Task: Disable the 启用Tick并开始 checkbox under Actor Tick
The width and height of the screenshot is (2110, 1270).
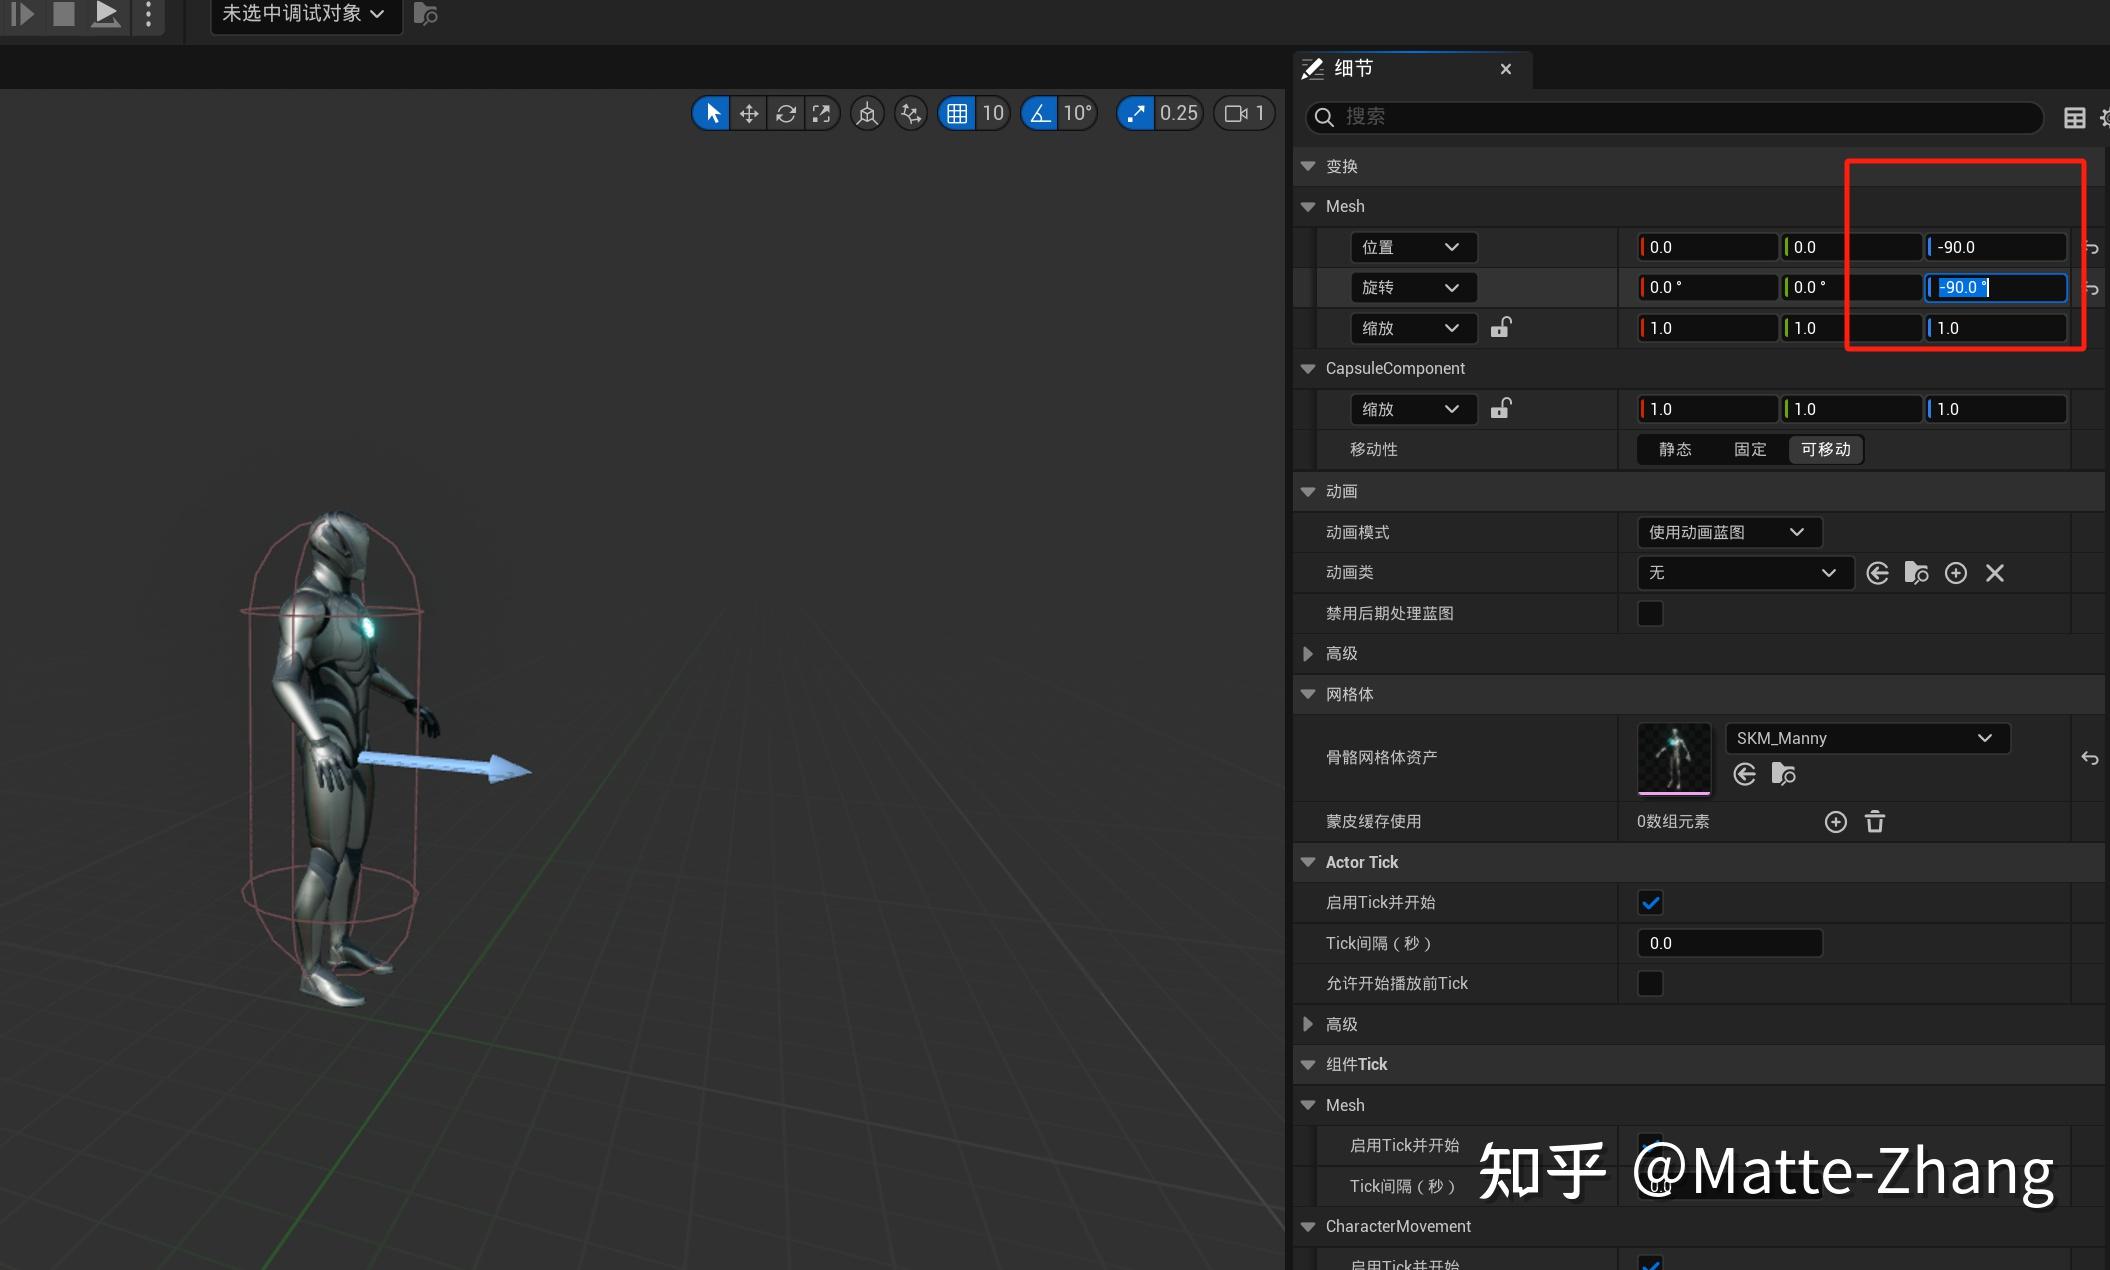Action: tap(1651, 902)
